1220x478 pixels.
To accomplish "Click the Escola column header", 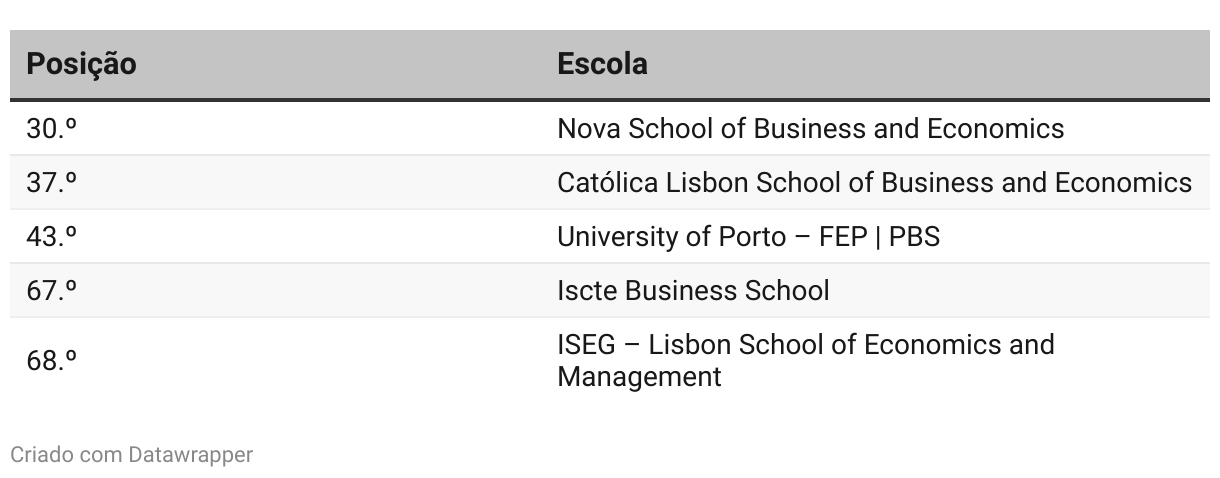I will coord(602,64).
